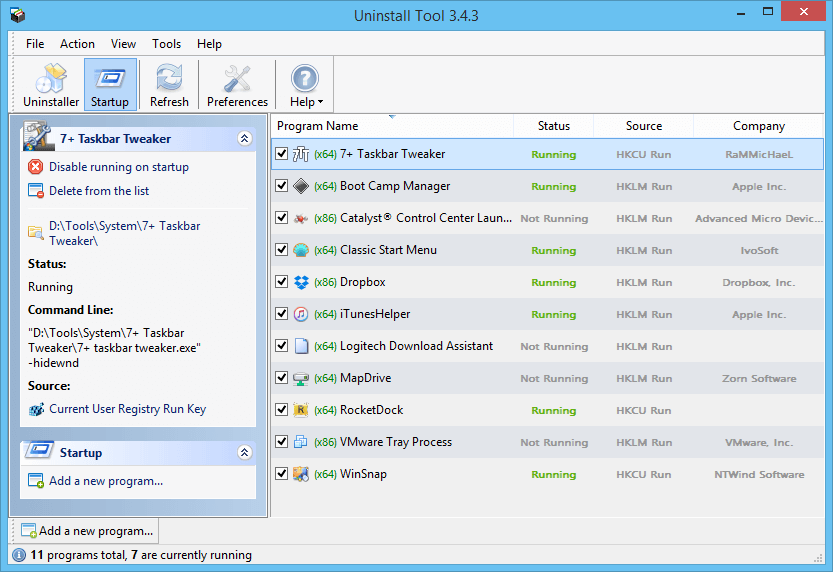Viewport: 833px width, 572px height.
Task: Click the Classic Start Menu shell icon
Action: 301,250
